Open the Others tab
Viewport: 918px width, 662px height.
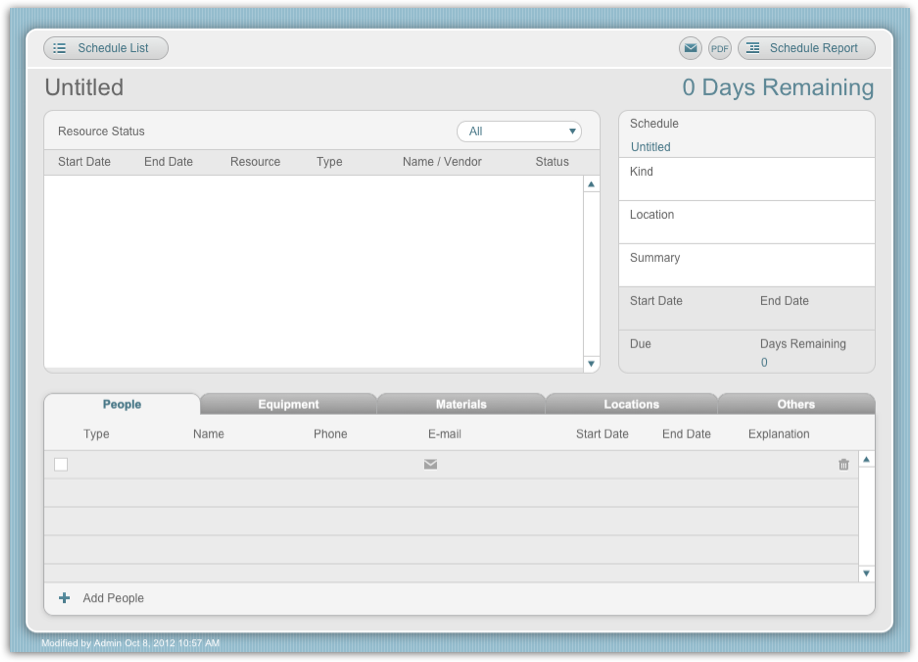pos(796,404)
